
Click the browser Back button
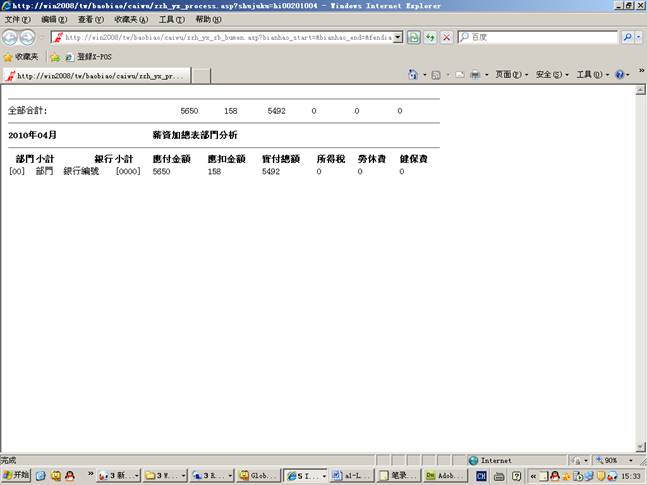[11, 37]
